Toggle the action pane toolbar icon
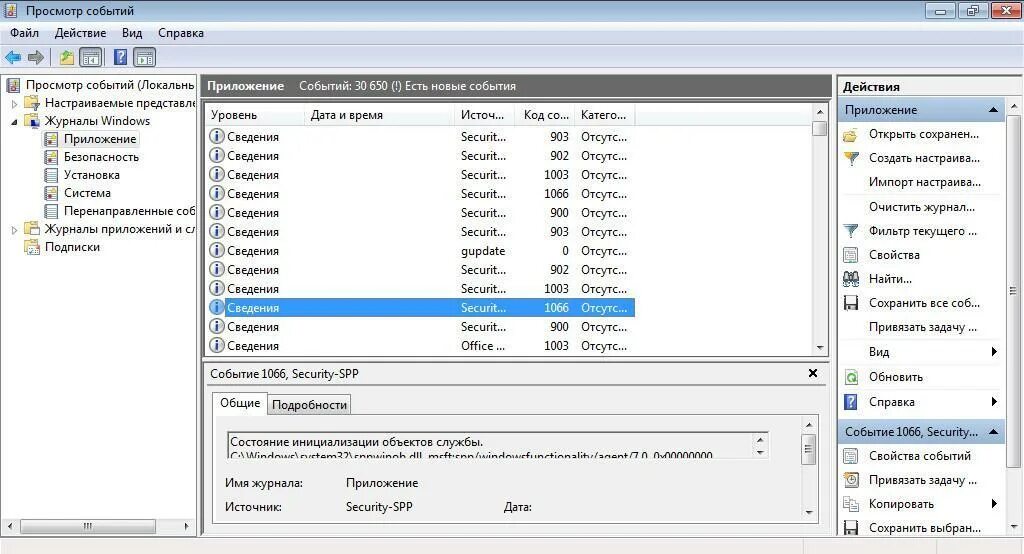1024x554 pixels. pyautogui.click(x=145, y=57)
